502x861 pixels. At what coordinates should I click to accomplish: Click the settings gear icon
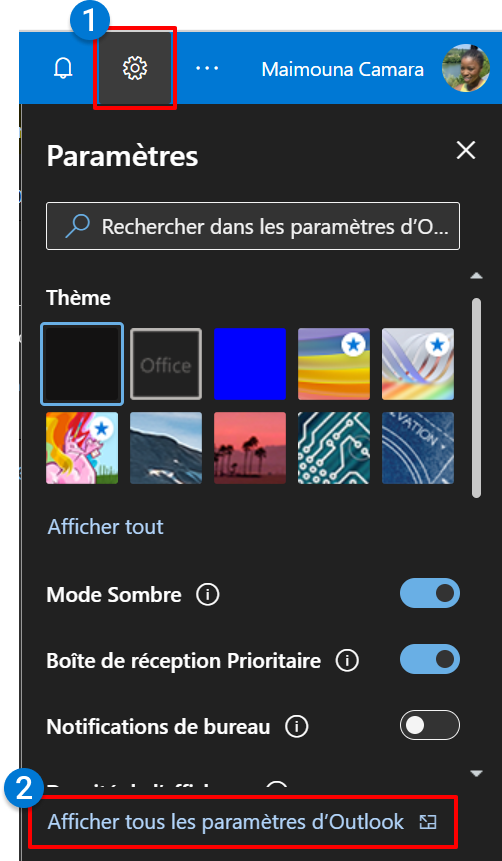click(x=135, y=69)
